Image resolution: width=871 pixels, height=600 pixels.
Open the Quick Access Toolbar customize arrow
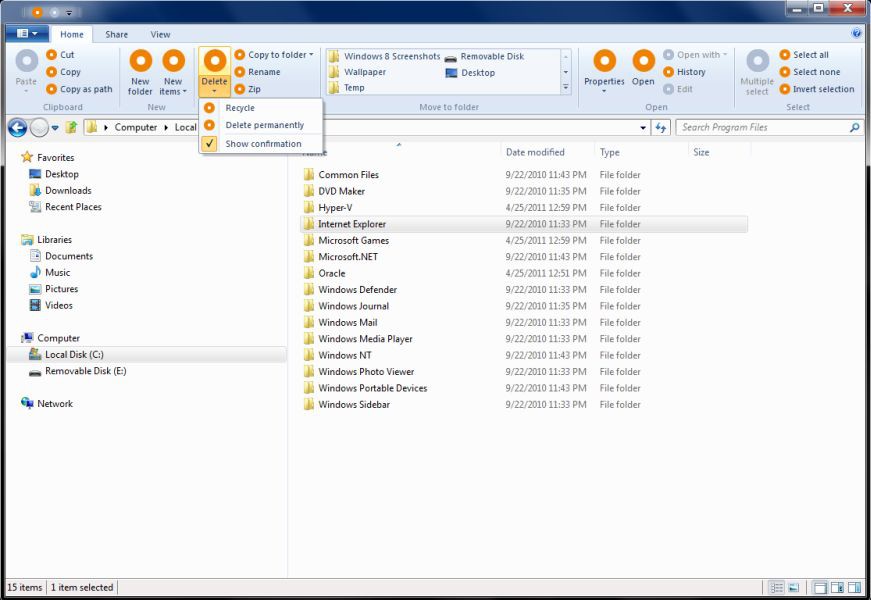click(x=69, y=12)
